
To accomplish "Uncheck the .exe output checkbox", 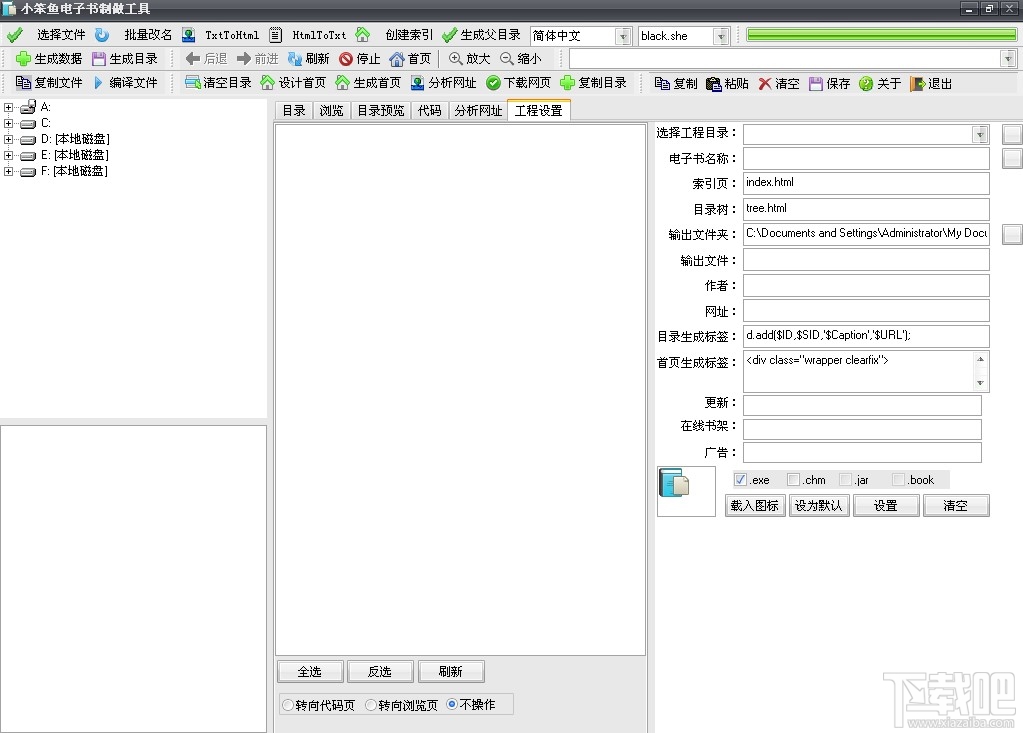I will click(740, 480).
